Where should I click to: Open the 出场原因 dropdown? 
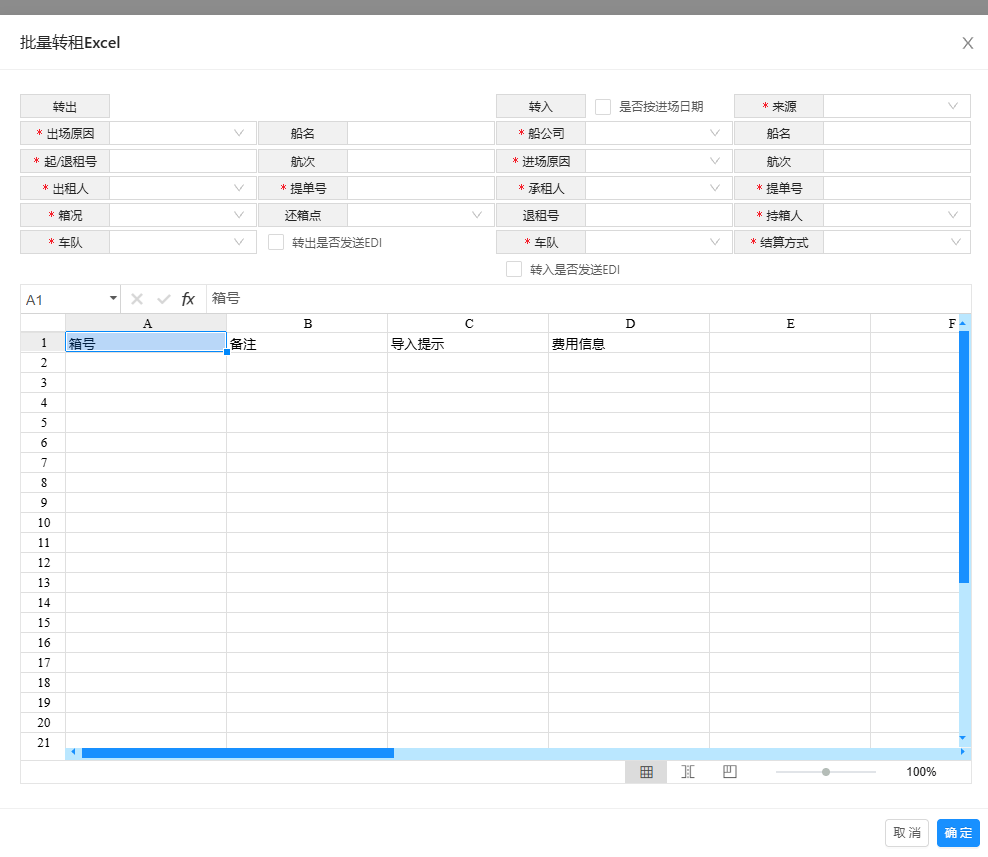tap(182, 133)
